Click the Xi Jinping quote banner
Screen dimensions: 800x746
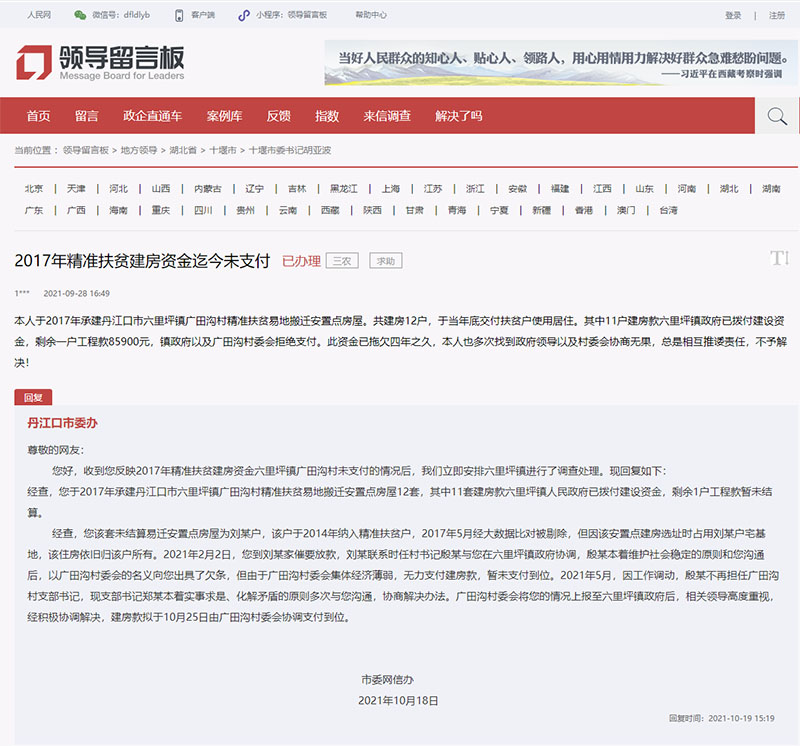(560, 62)
